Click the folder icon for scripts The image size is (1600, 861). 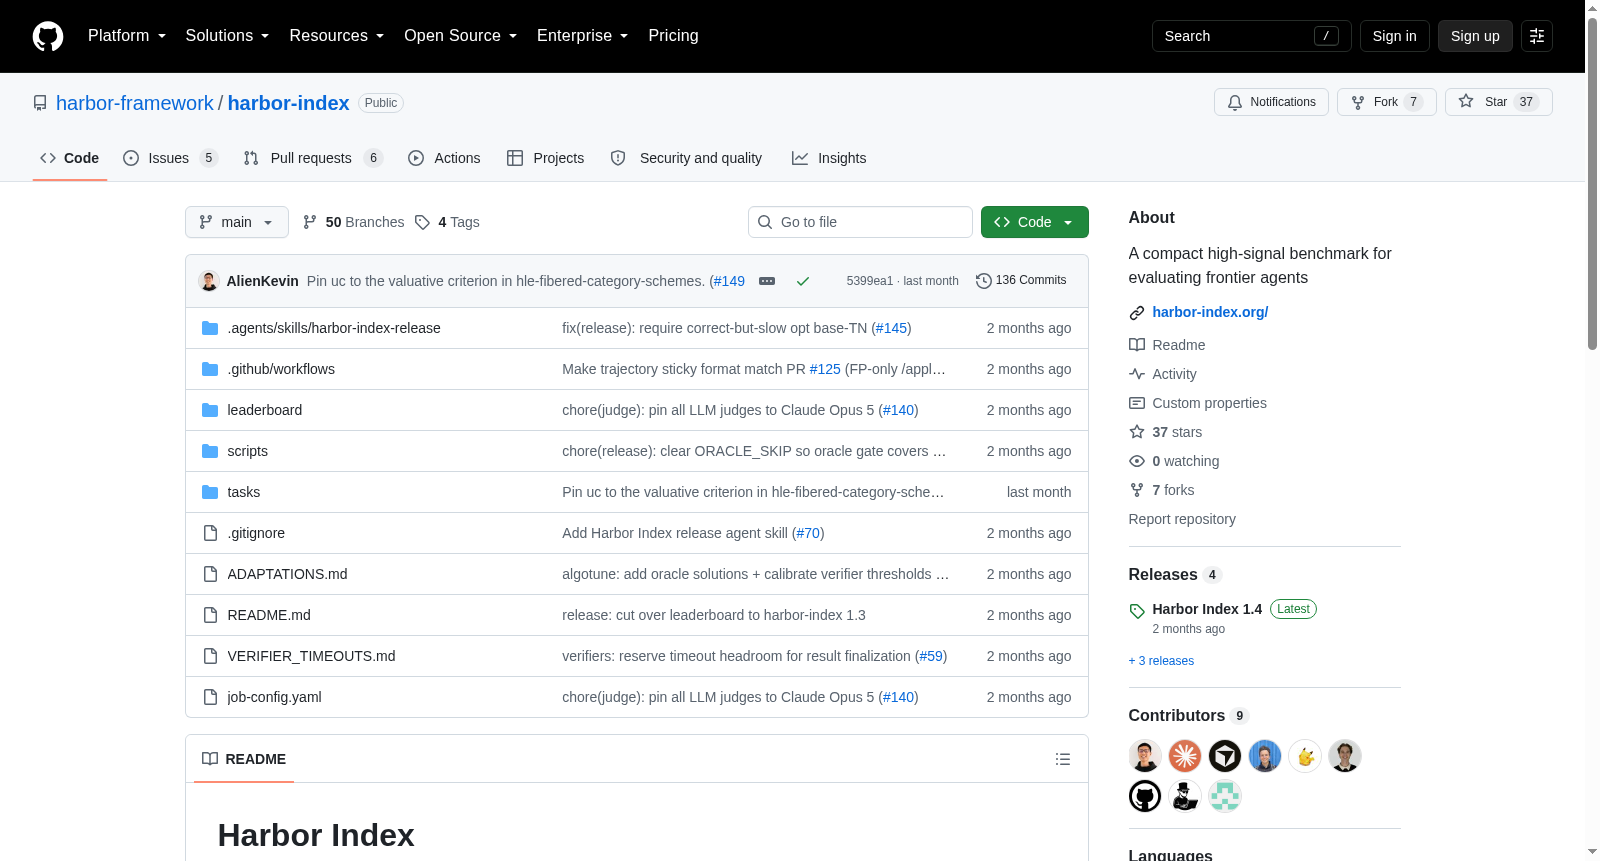click(210, 451)
